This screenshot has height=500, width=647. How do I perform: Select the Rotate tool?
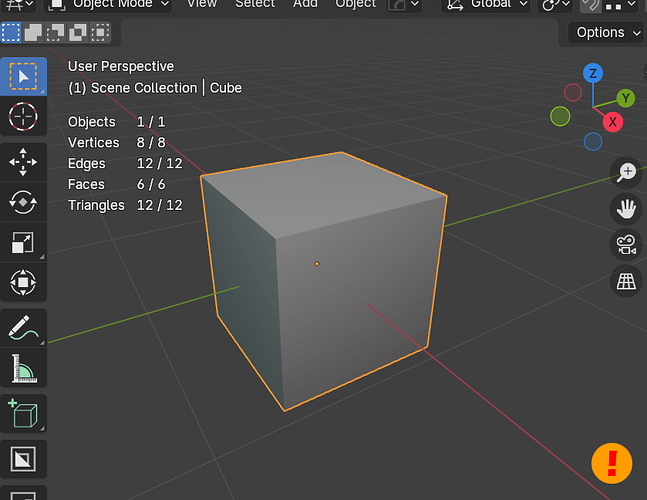click(23, 202)
